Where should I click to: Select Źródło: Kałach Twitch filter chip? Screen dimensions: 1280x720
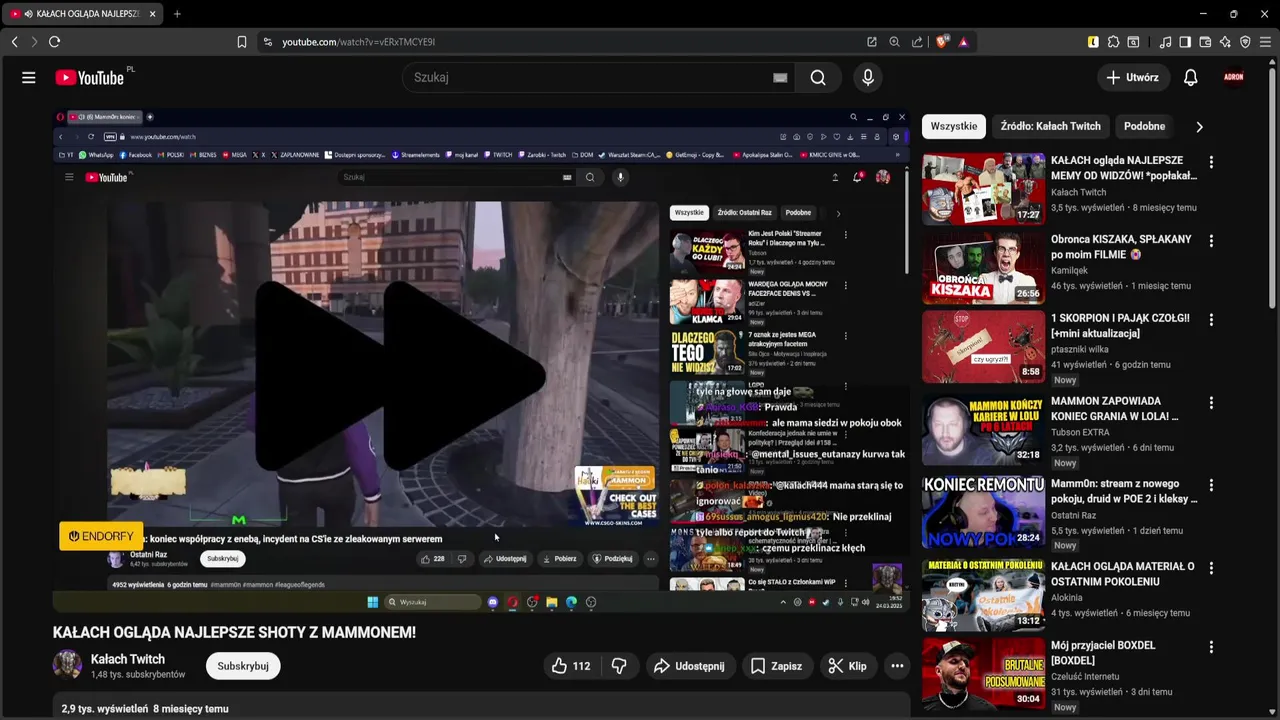pos(1050,126)
